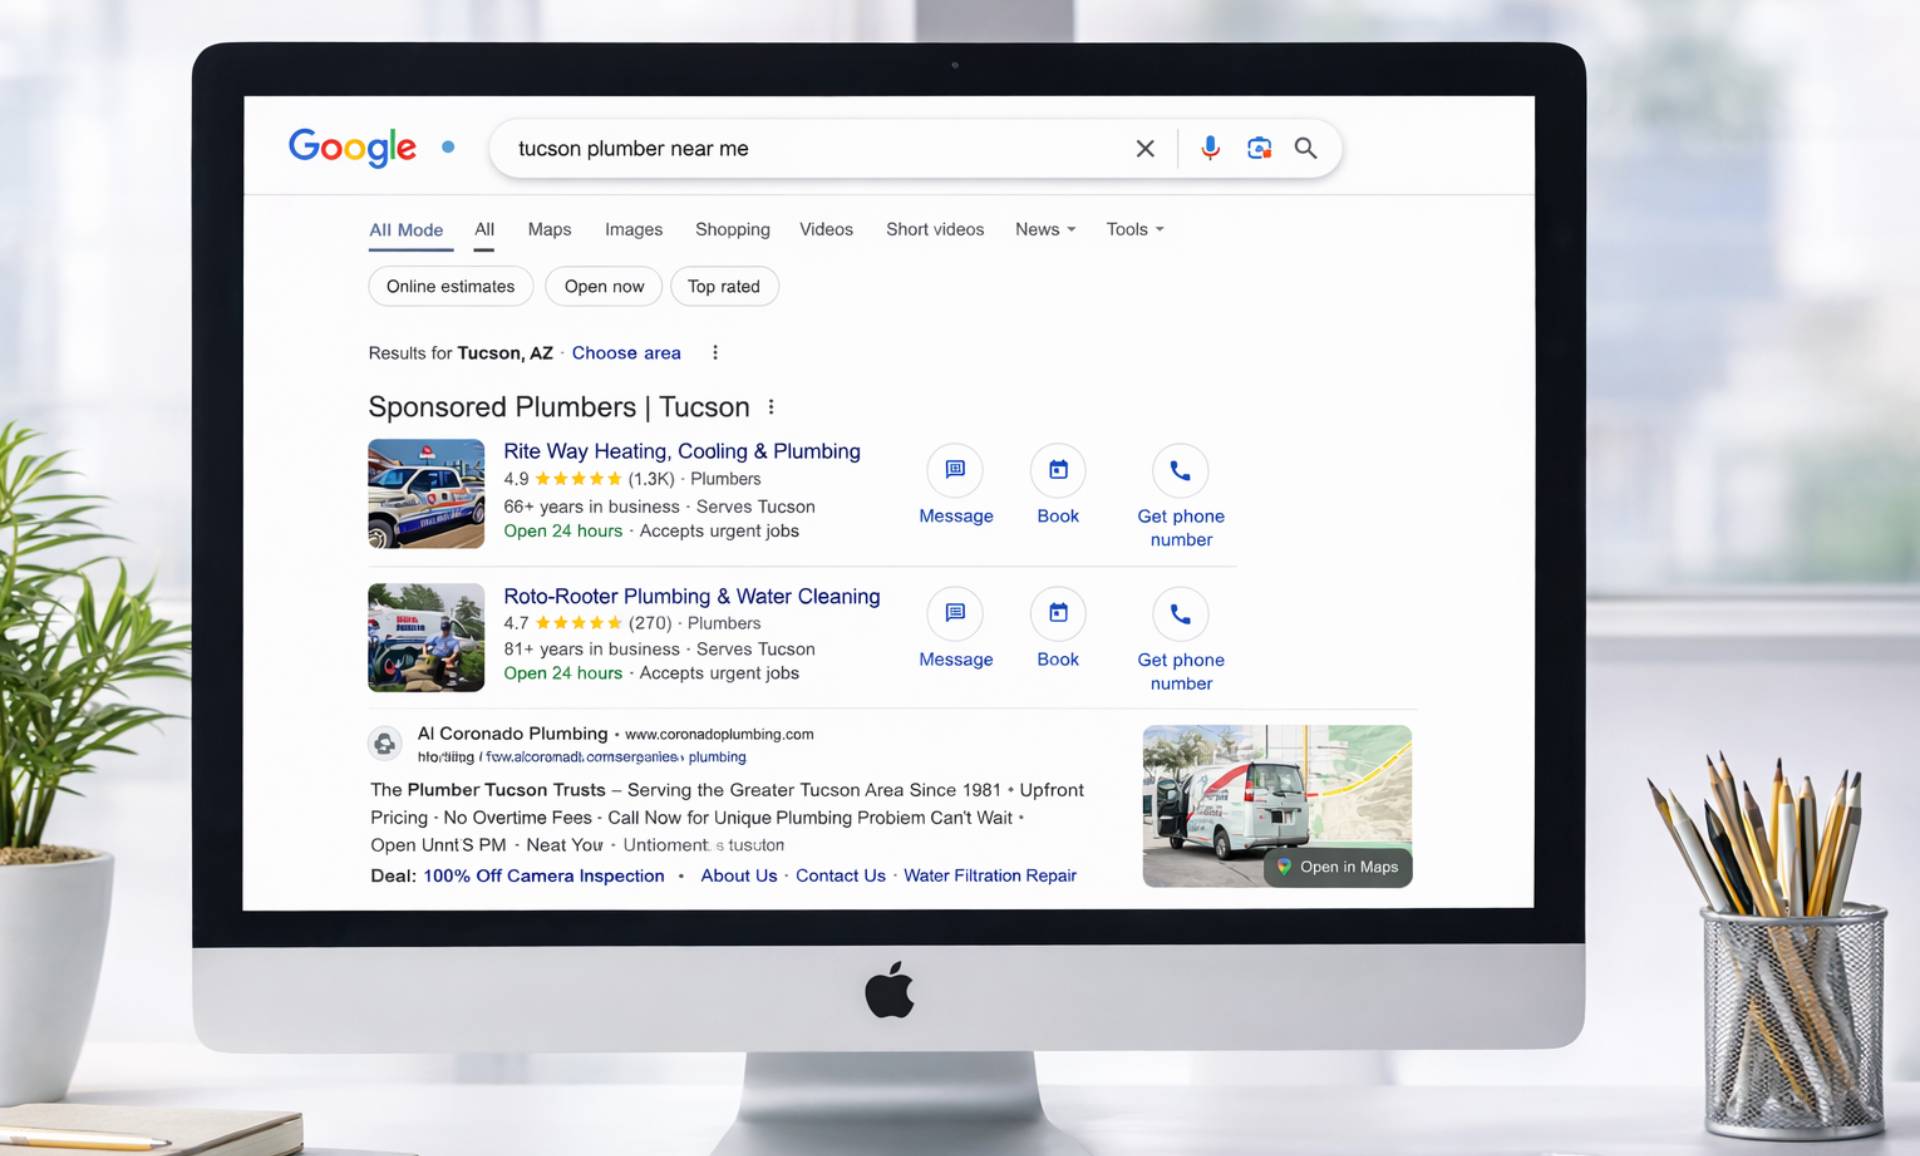This screenshot has width=1920, height=1156.
Task: Click the Choose area link
Action: click(626, 352)
